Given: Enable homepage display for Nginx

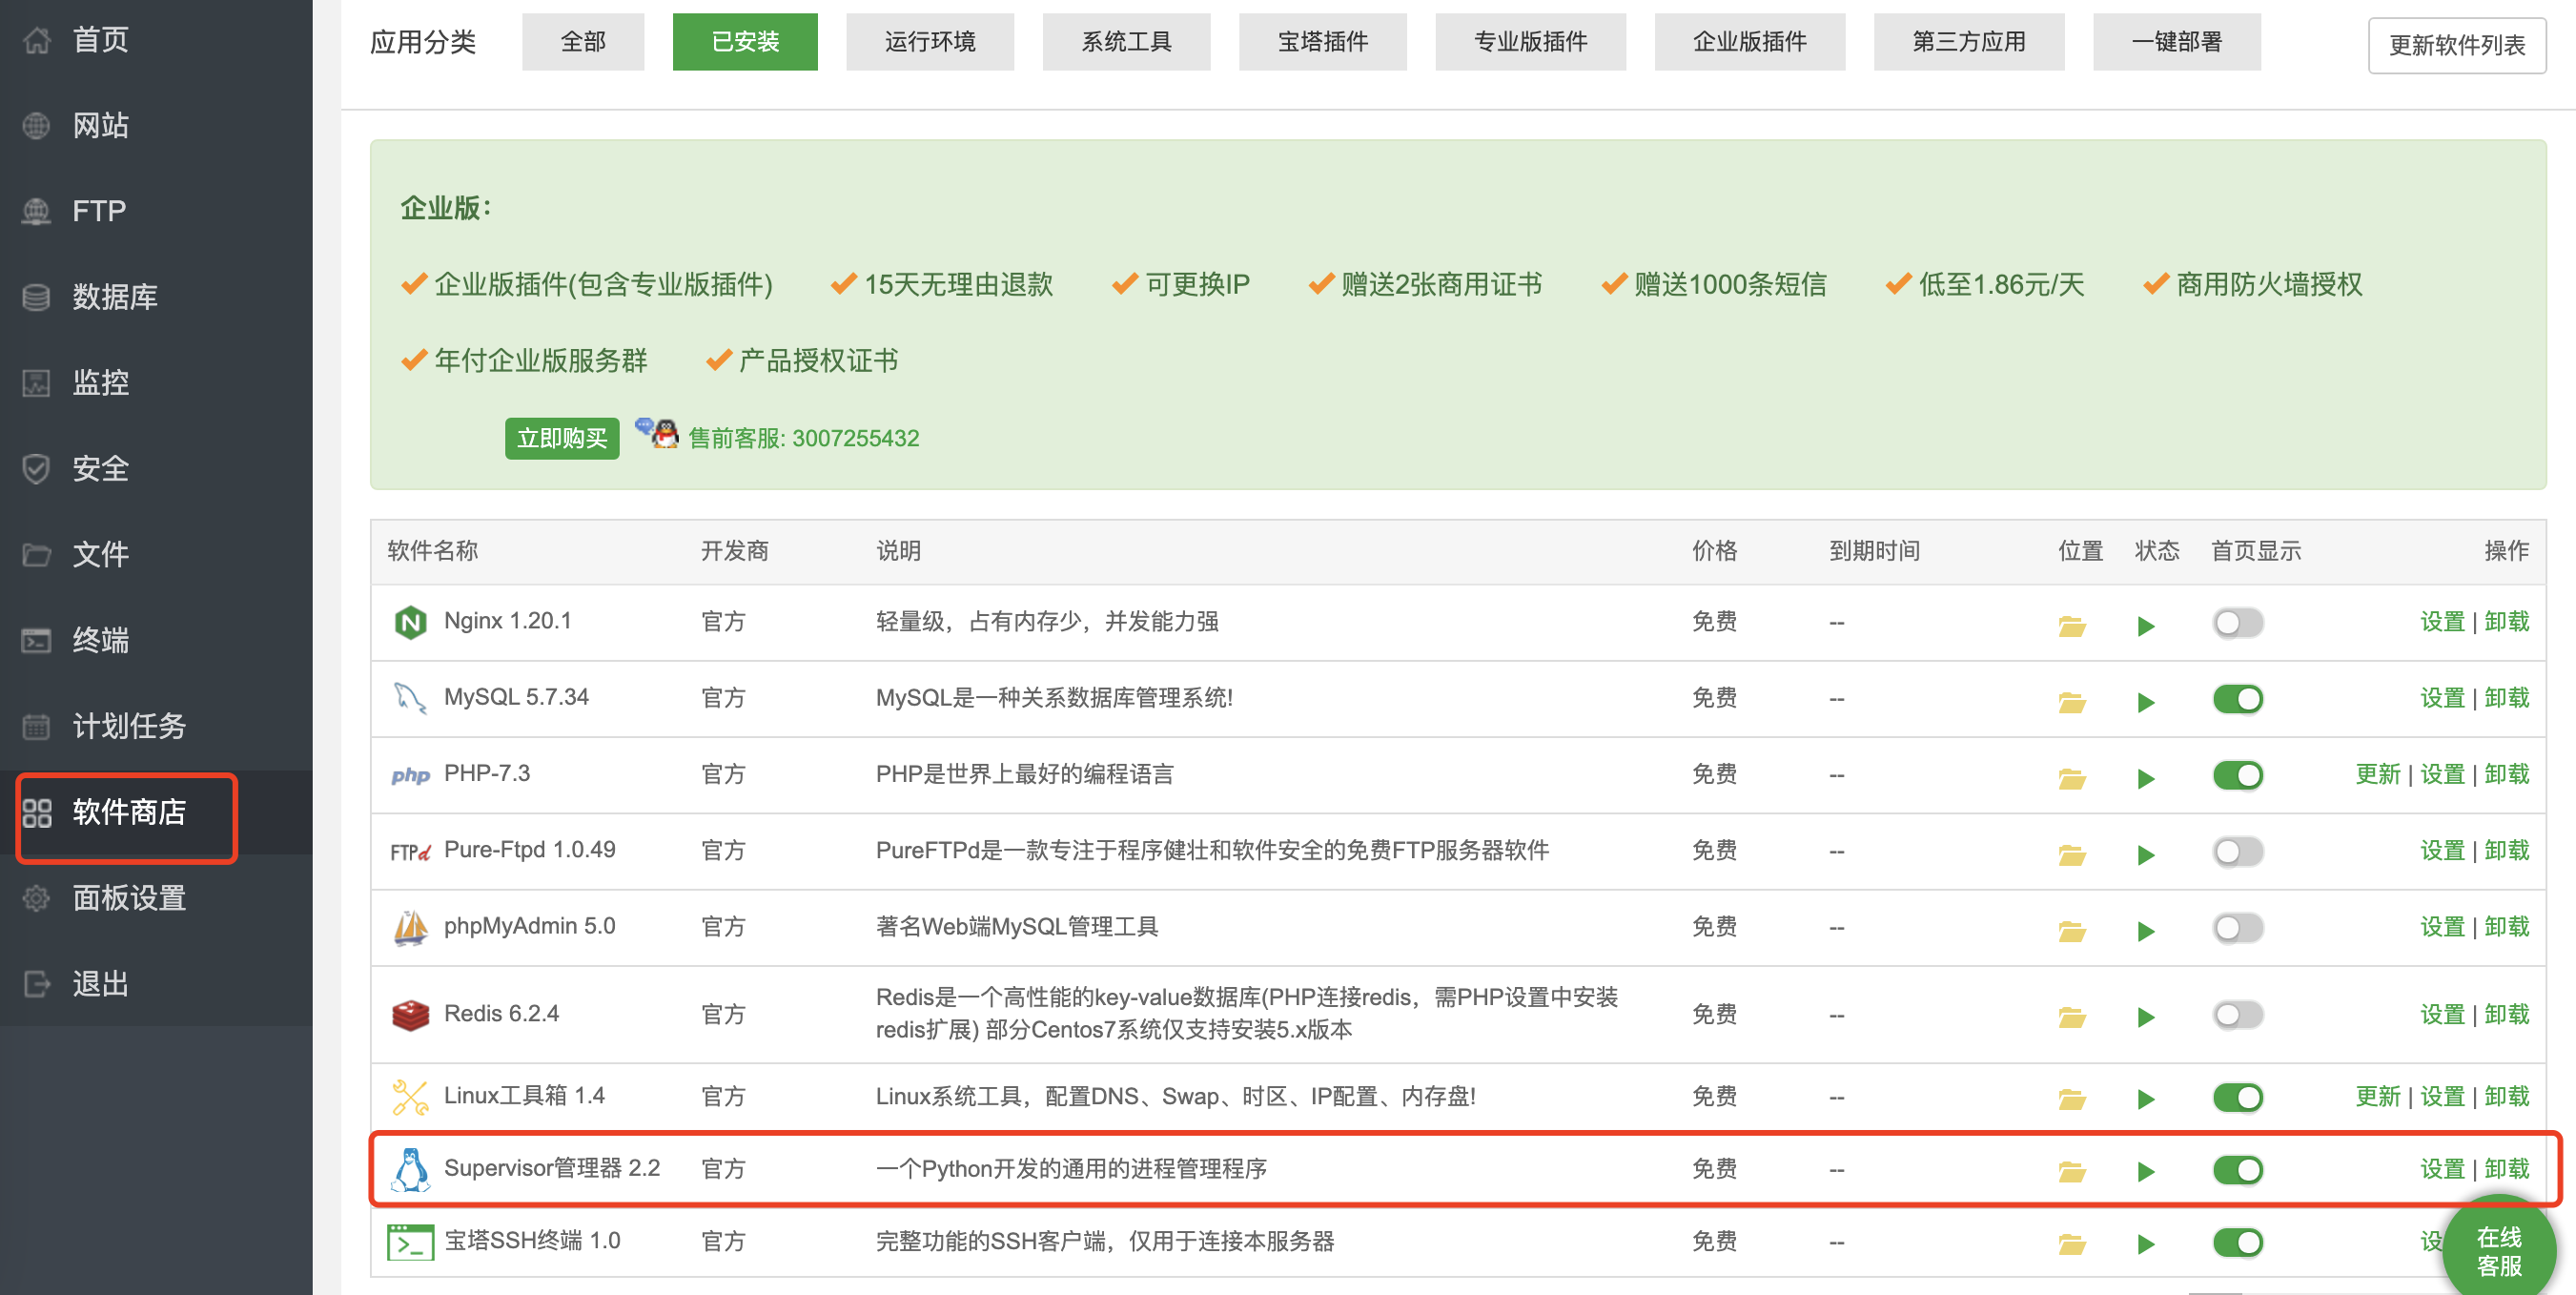Looking at the screenshot, I should pos(2238,623).
